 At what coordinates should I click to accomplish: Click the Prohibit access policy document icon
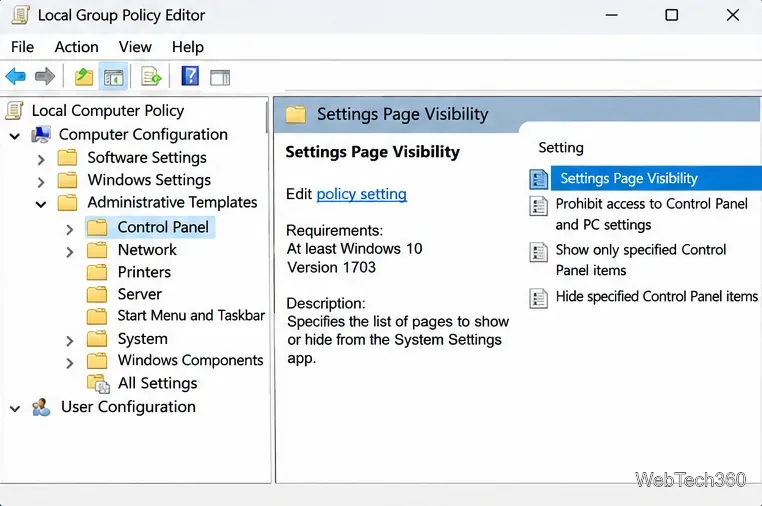(538, 206)
